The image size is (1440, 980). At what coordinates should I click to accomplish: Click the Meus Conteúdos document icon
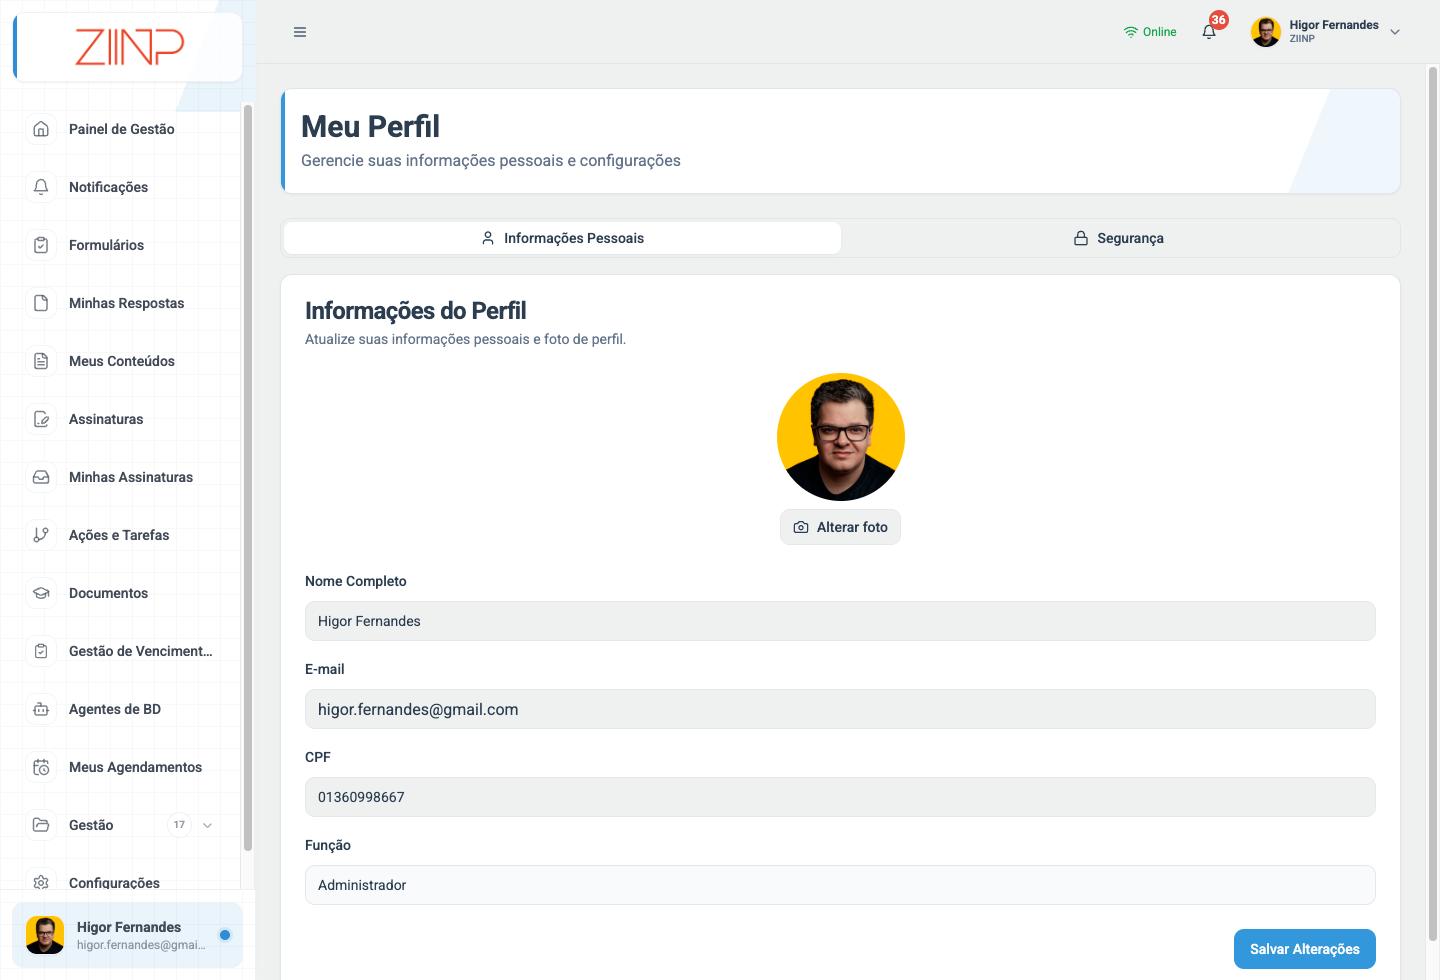click(x=41, y=361)
